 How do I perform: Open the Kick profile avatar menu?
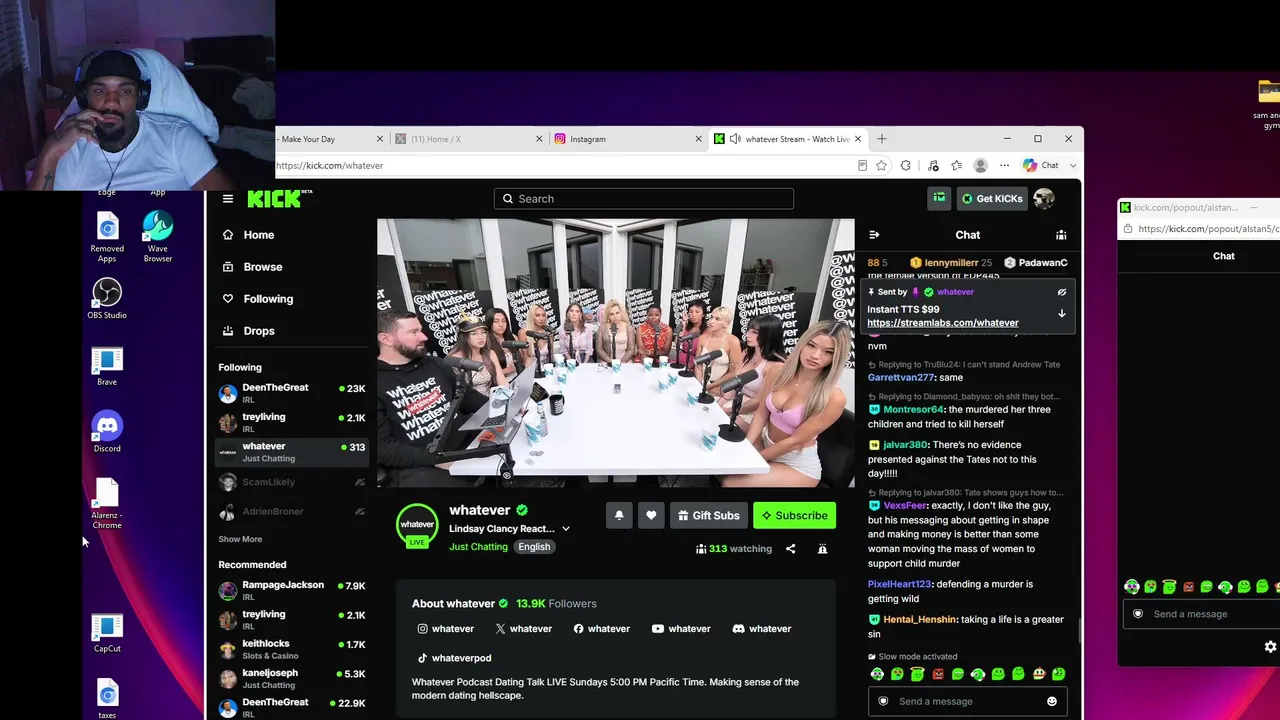point(1044,199)
